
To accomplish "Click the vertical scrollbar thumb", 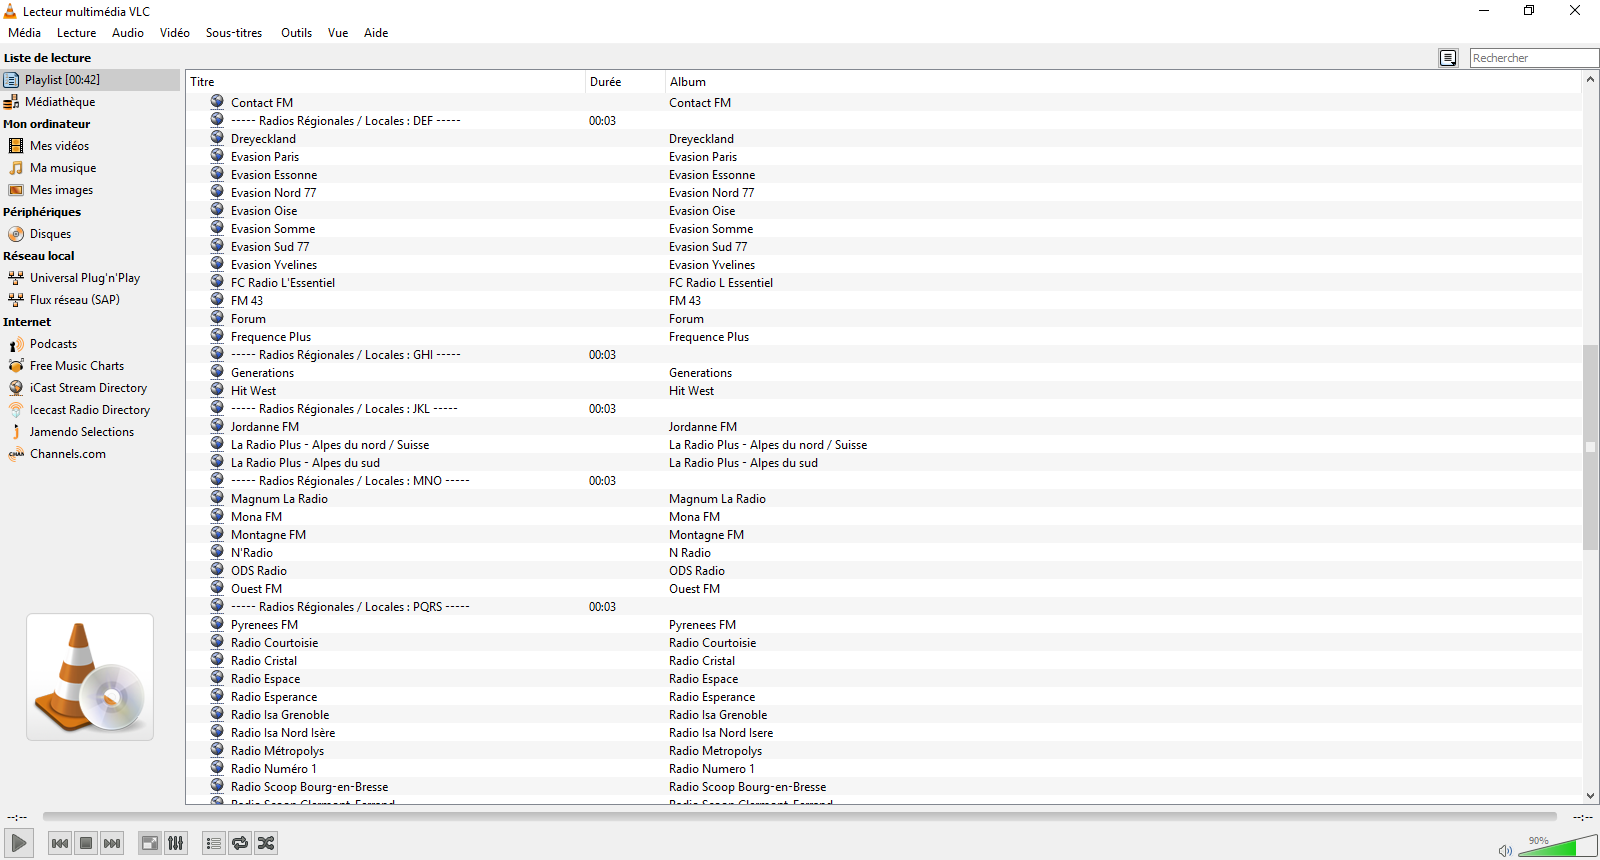I will pos(1591,447).
